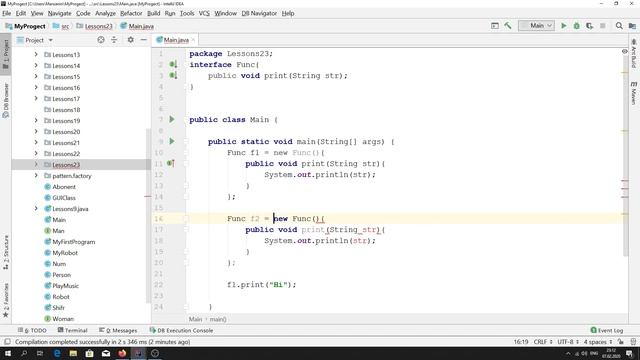Click the select-run-target icon left of hammer

(495, 26)
